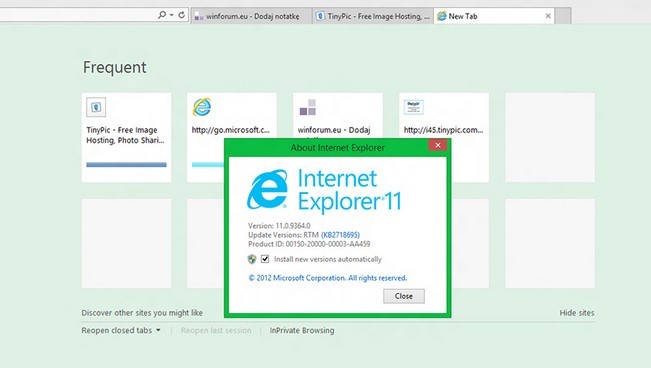Click the Version: 11.0.9364.0 text
The width and height of the screenshot is (651, 368).
tap(279, 226)
